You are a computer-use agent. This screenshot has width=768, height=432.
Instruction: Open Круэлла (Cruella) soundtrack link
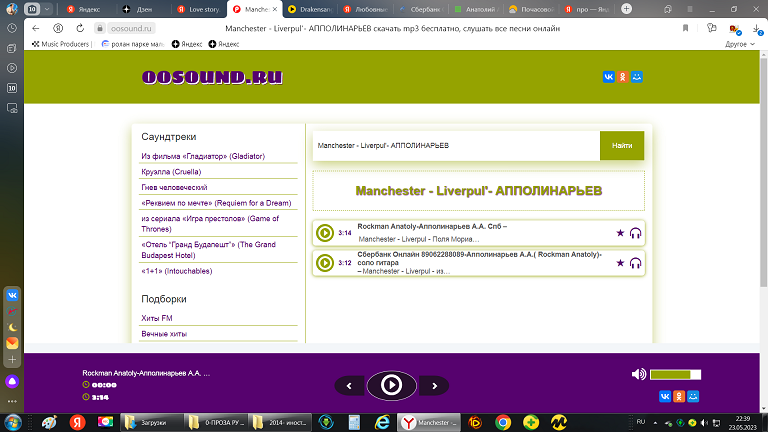pyautogui.click(x=171, y=172)
